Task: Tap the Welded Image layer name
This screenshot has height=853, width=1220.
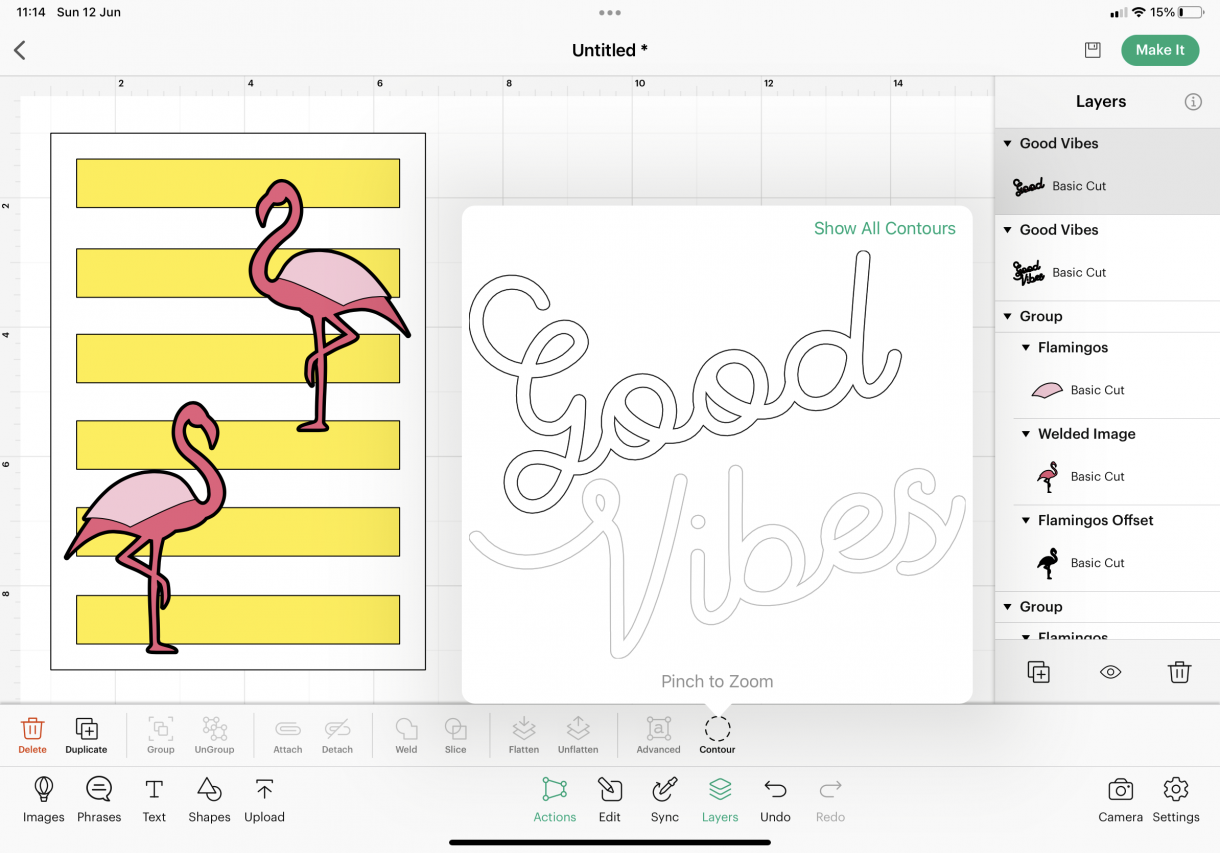Action: click(x=1087, y=434)
